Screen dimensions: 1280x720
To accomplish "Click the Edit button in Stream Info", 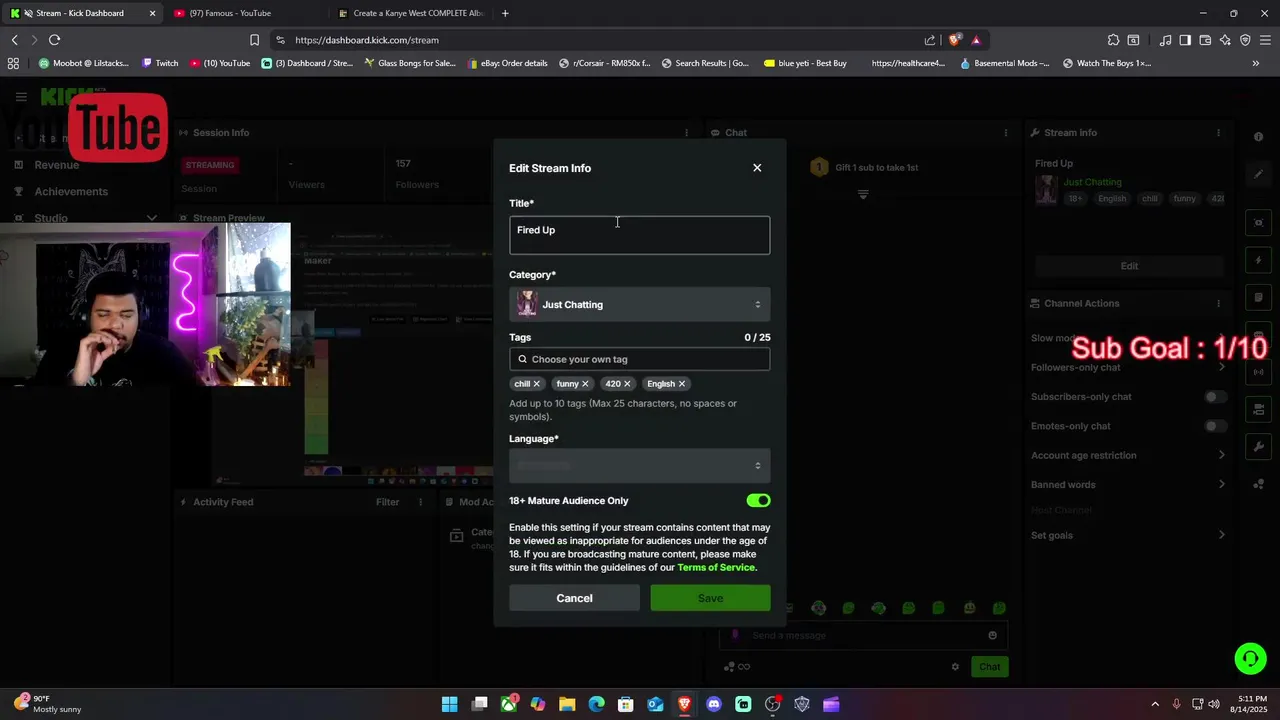I will (1129, 266).
